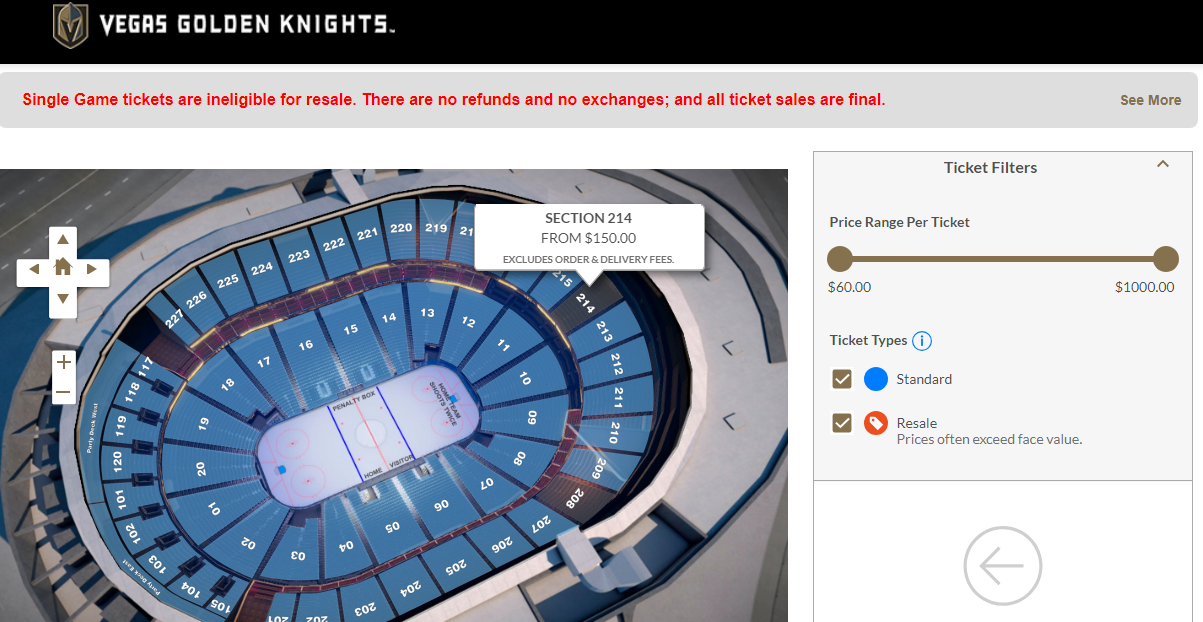Click the minimum price slider handle
Screen dimensions: 1203x622
click(x=840, y=259)
